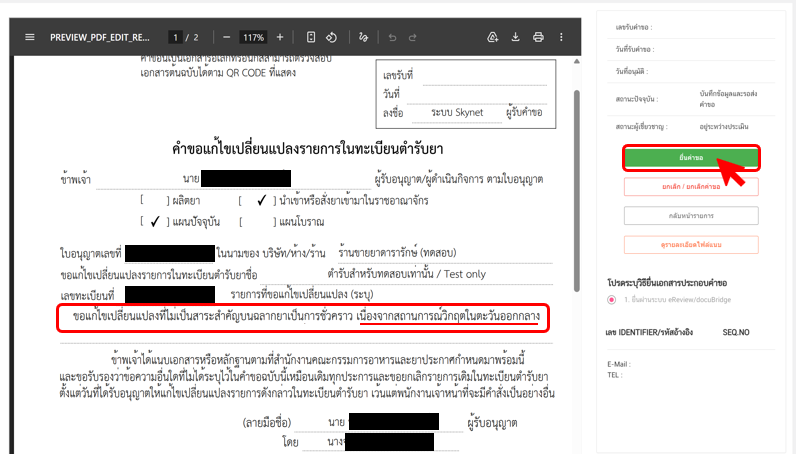Click the ผลิตยา option text

tap(186, 201)
